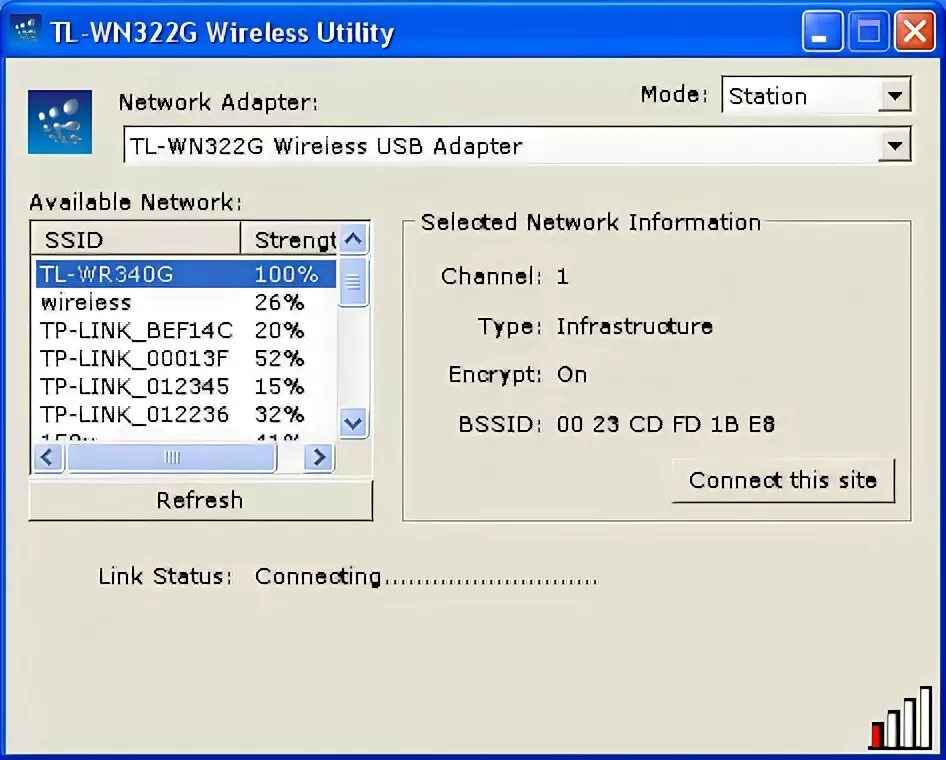Screen dimensions: 946x760
Task: Click the blue wireless adapter logo icon
Action: [60, 122]
